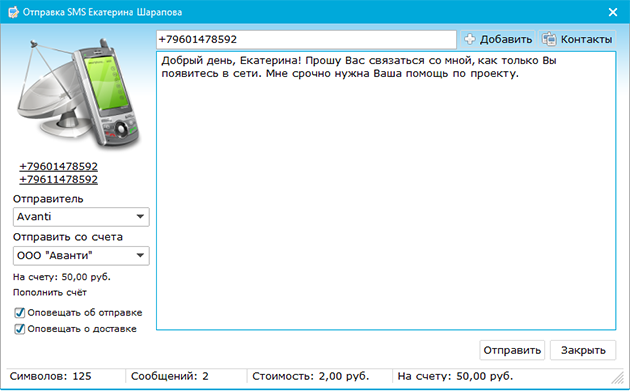Click the Символов: 125 status entry

51,376
